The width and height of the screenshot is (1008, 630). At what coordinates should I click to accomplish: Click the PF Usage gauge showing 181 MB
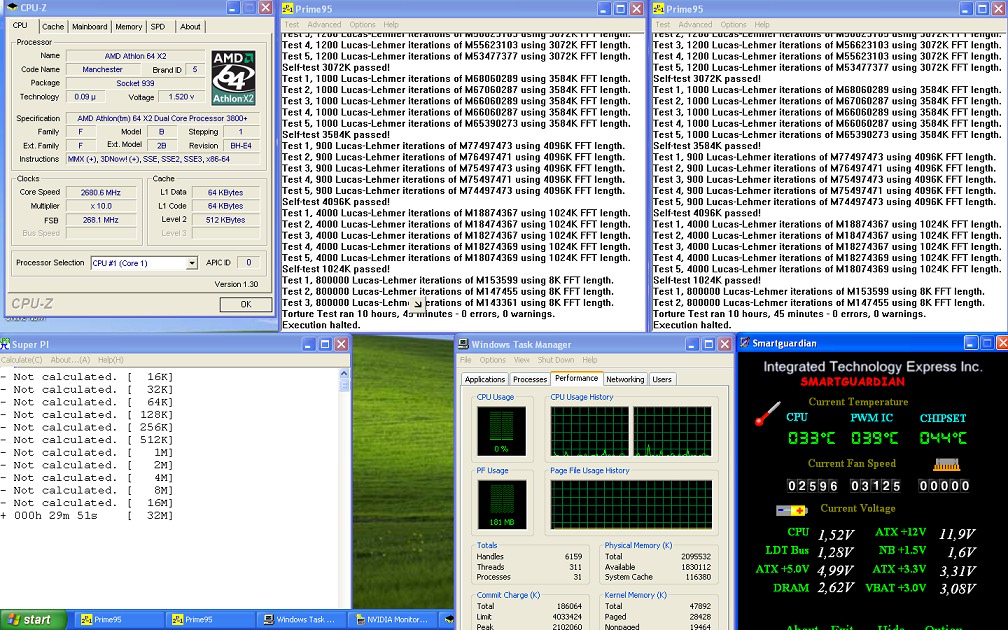click(x=501, y=505)
